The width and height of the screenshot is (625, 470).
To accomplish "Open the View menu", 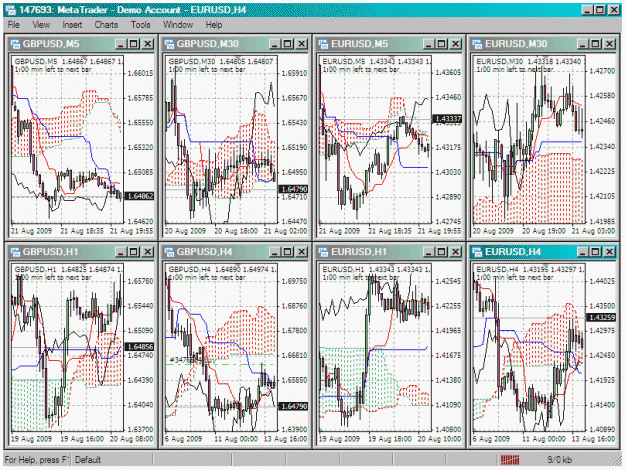I will tap(41, 25).
